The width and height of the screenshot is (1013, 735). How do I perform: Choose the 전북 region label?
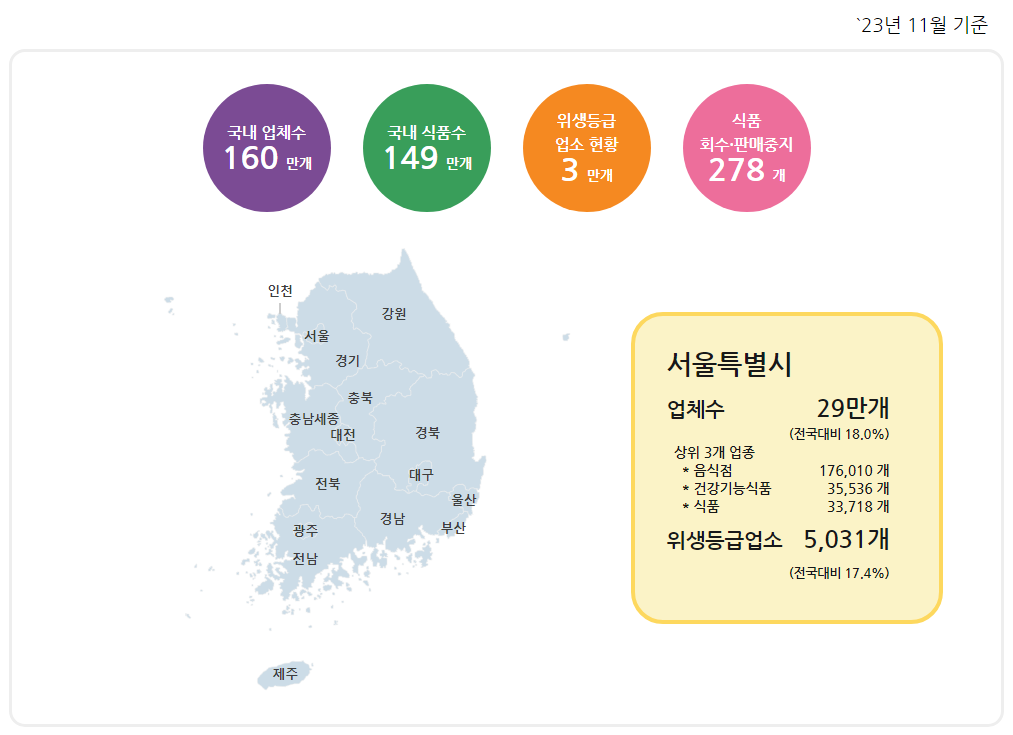328,484
